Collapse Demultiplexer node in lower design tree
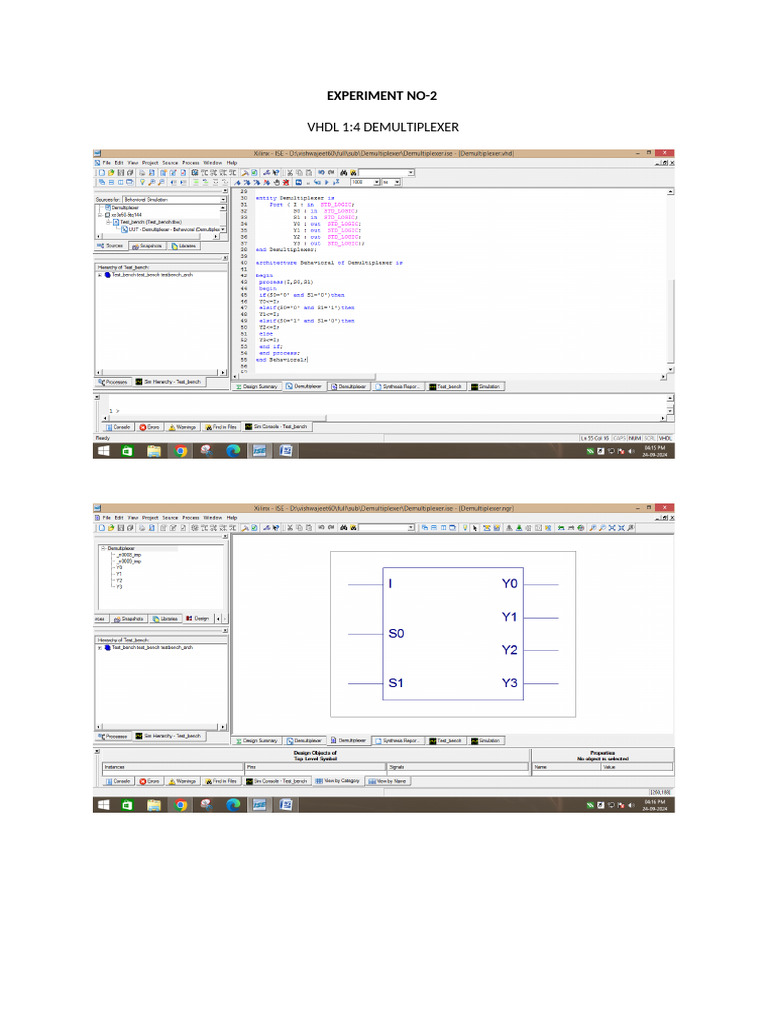Image resolution: width=768 pixels, height=1024 pixels. [103, 549]
